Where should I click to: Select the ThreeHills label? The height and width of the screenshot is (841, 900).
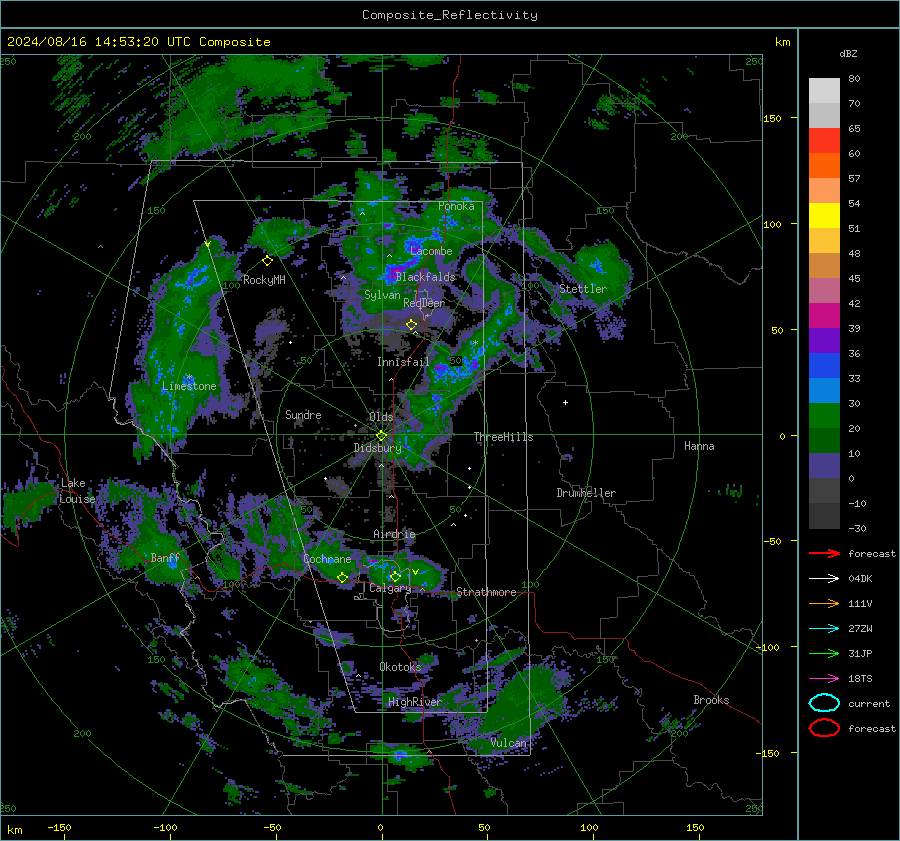coord(503,437)
